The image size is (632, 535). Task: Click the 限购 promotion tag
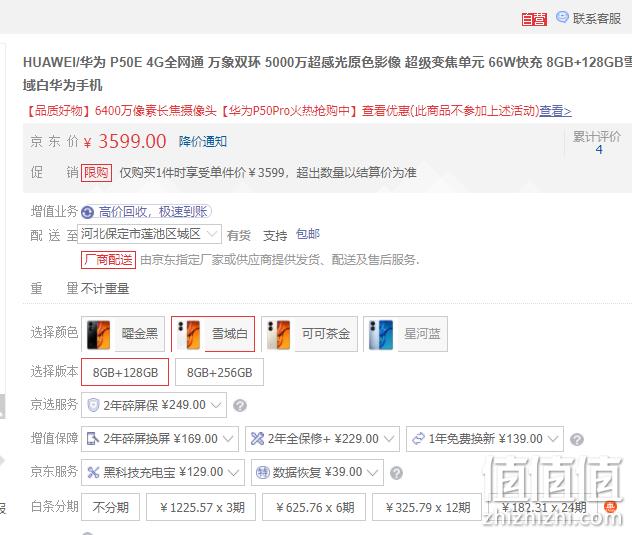[96, 173]
